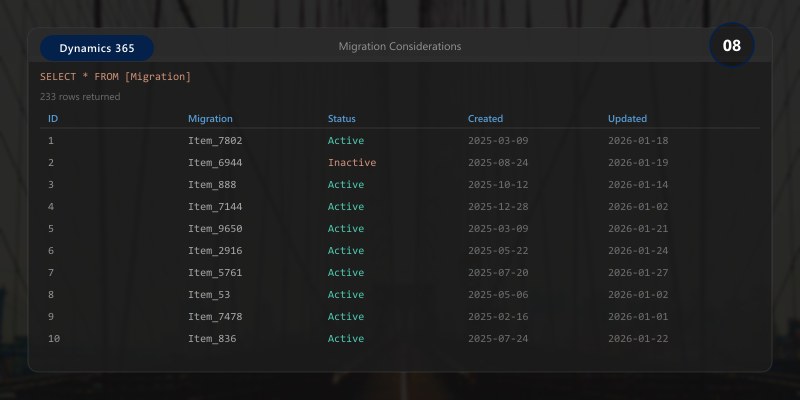Select the Item_6944 cell
Viewport: 800px width, 400px height.
click(x=215, y=162)
